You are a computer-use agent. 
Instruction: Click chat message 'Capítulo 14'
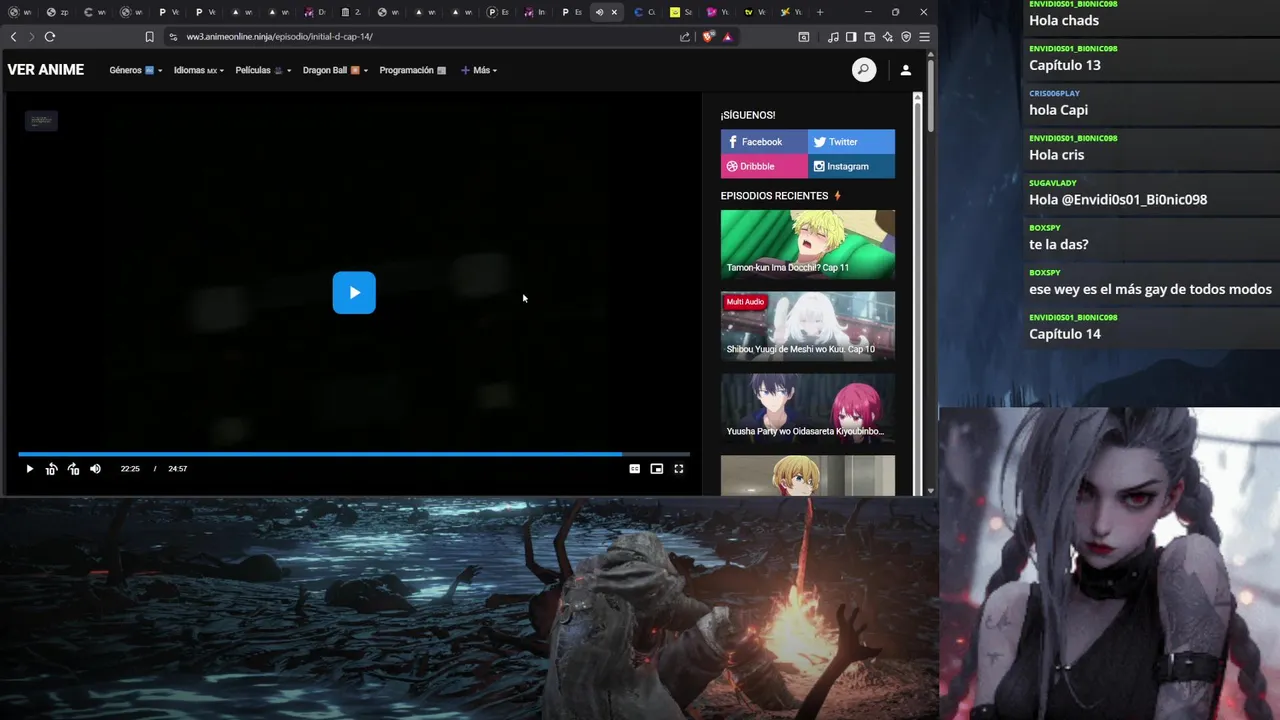click(1065, 334)
